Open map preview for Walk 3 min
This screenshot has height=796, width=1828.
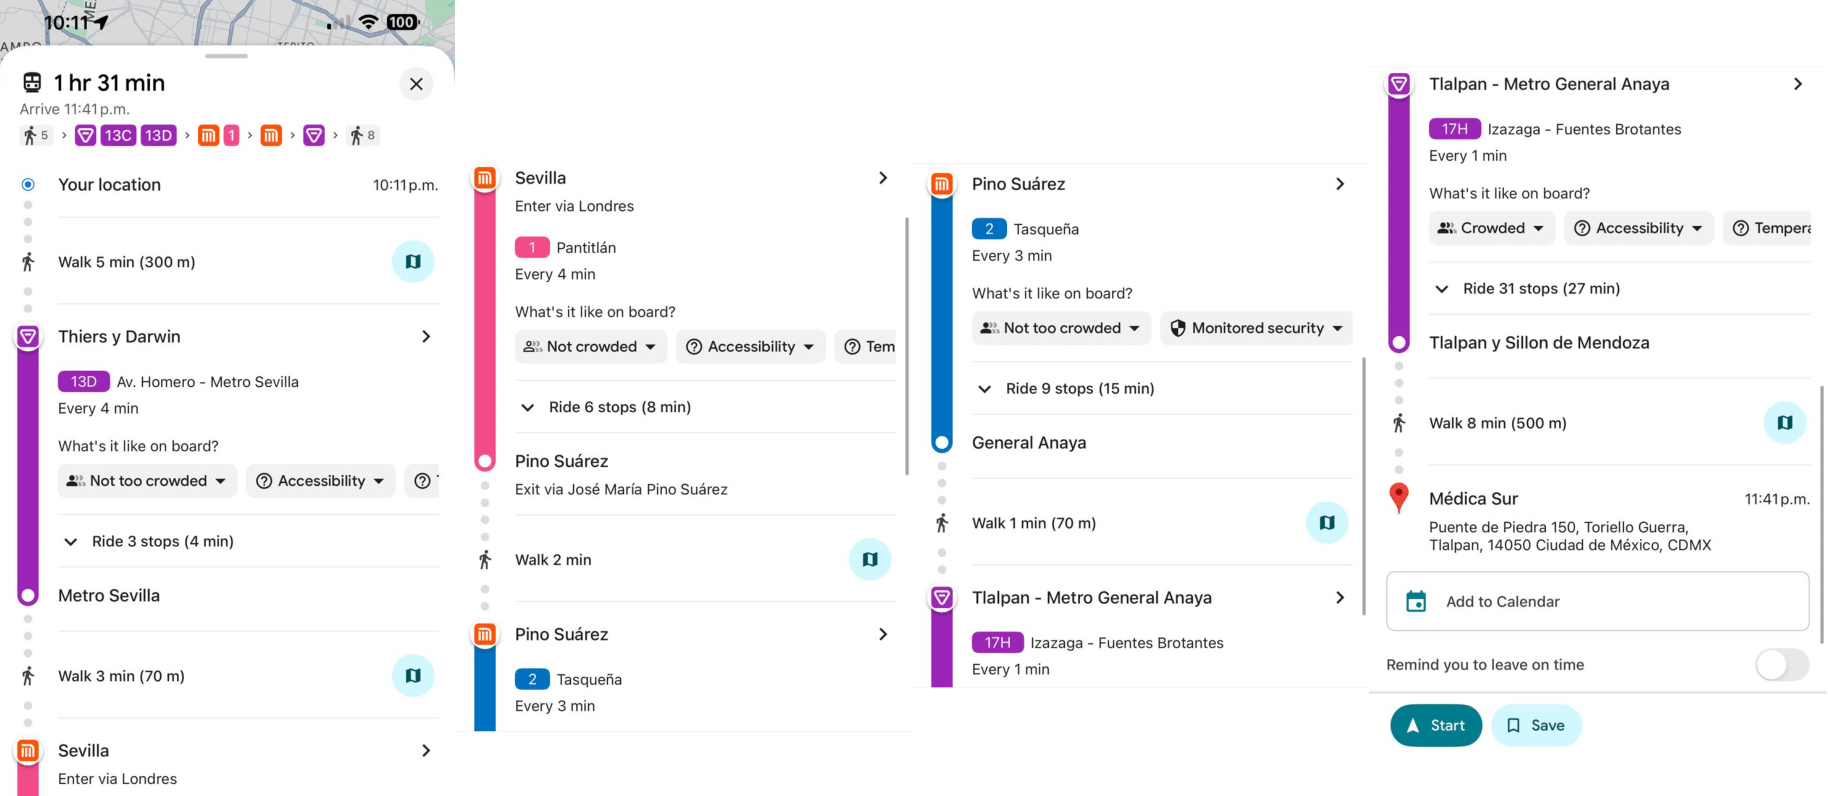tap(412, 676)
